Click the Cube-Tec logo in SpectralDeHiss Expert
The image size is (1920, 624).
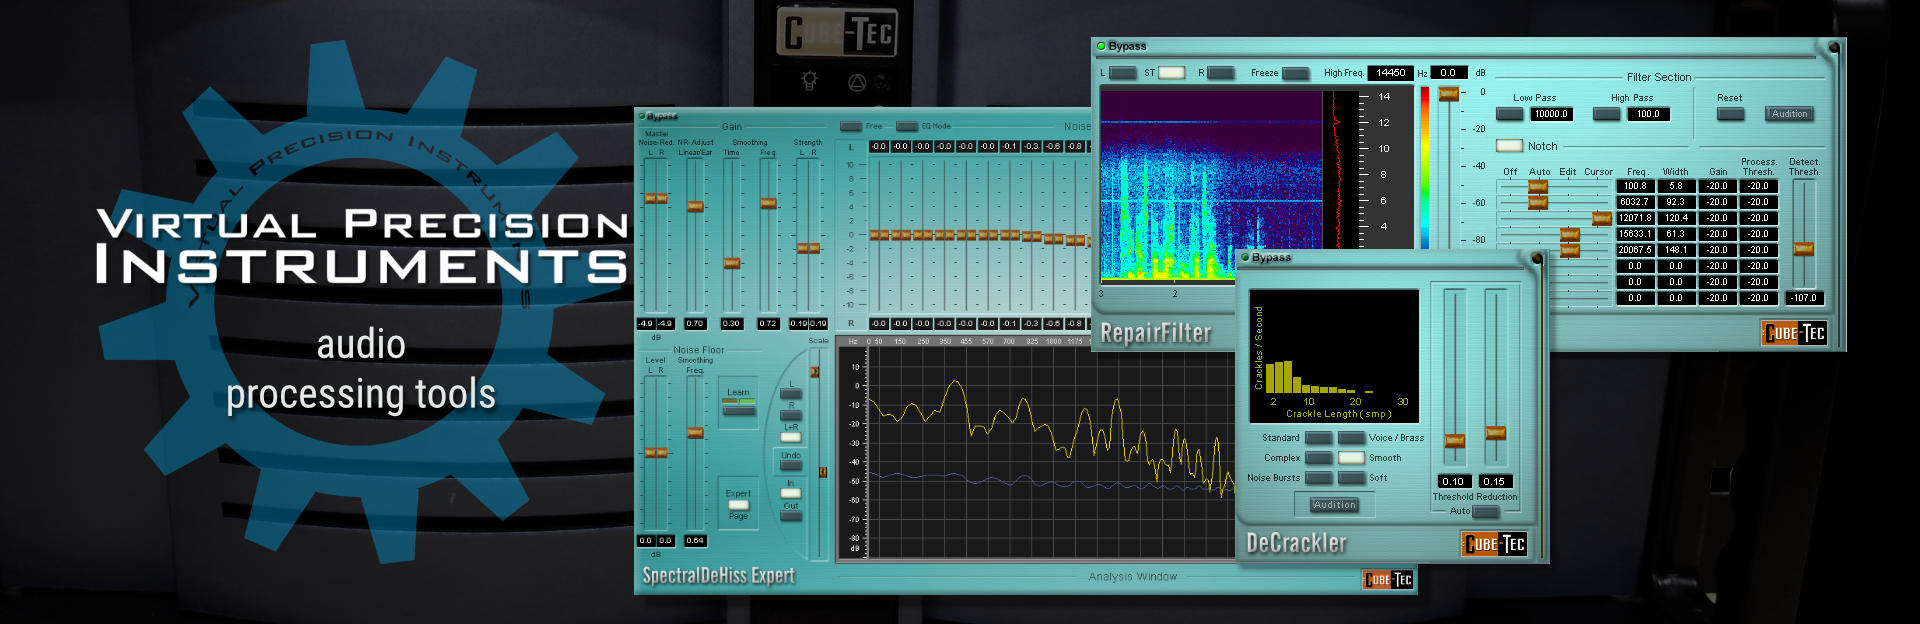click(1388, 580)
